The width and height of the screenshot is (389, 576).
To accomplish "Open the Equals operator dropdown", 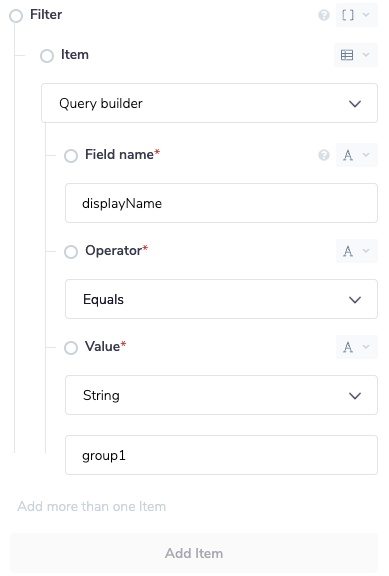I will tap(221, 299).
